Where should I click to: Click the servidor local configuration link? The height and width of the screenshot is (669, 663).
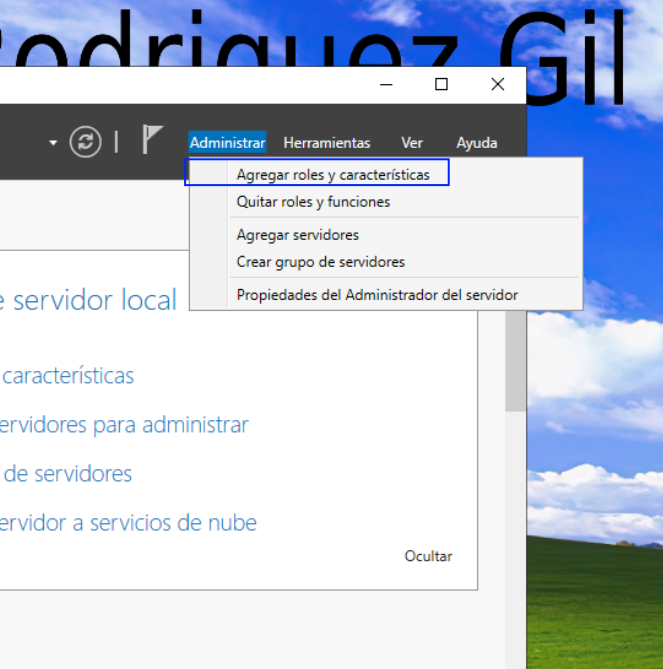pos(88,300)
